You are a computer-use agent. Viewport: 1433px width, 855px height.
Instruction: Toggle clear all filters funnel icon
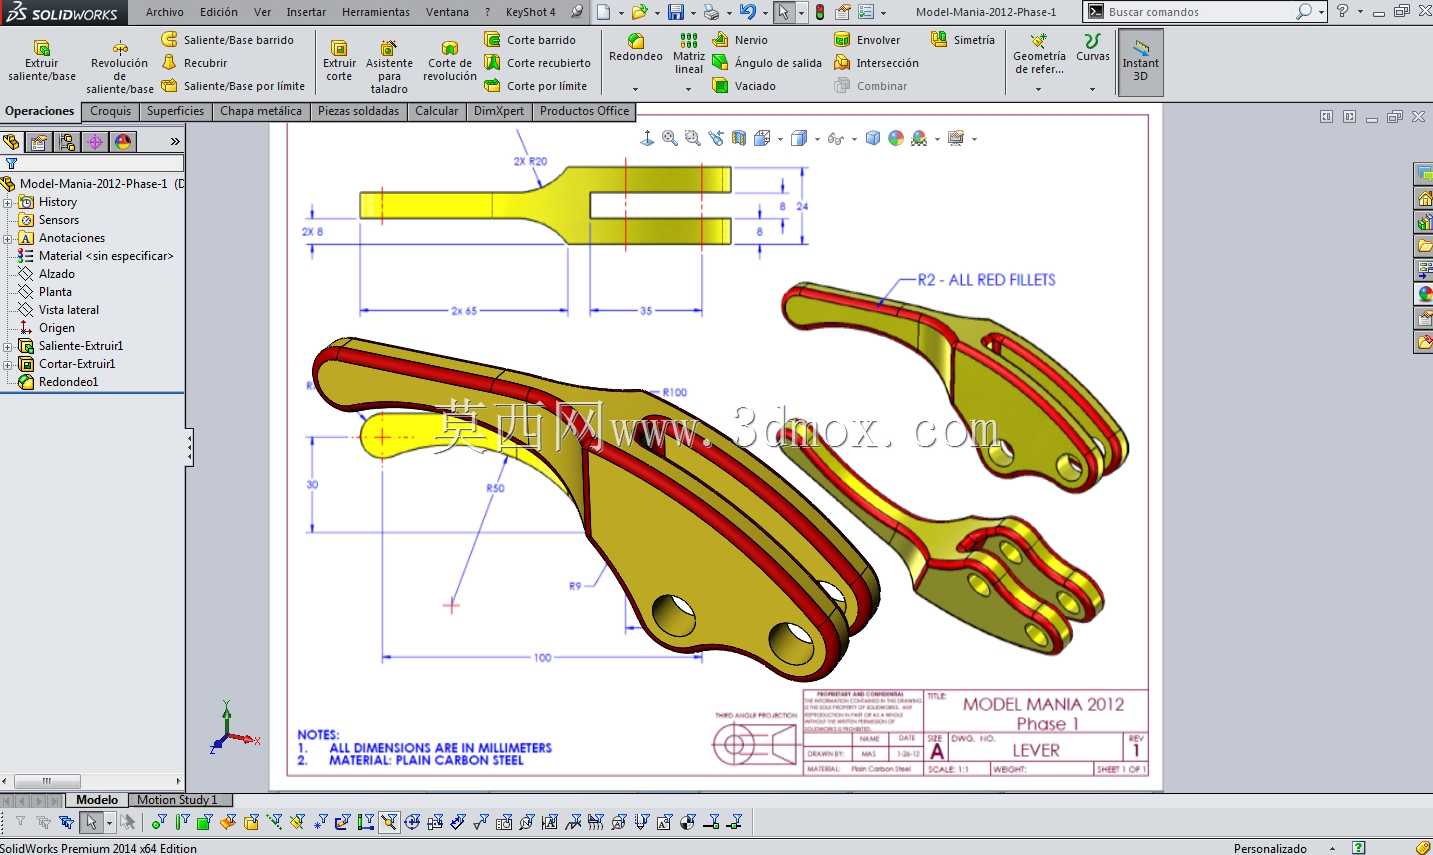43,822
